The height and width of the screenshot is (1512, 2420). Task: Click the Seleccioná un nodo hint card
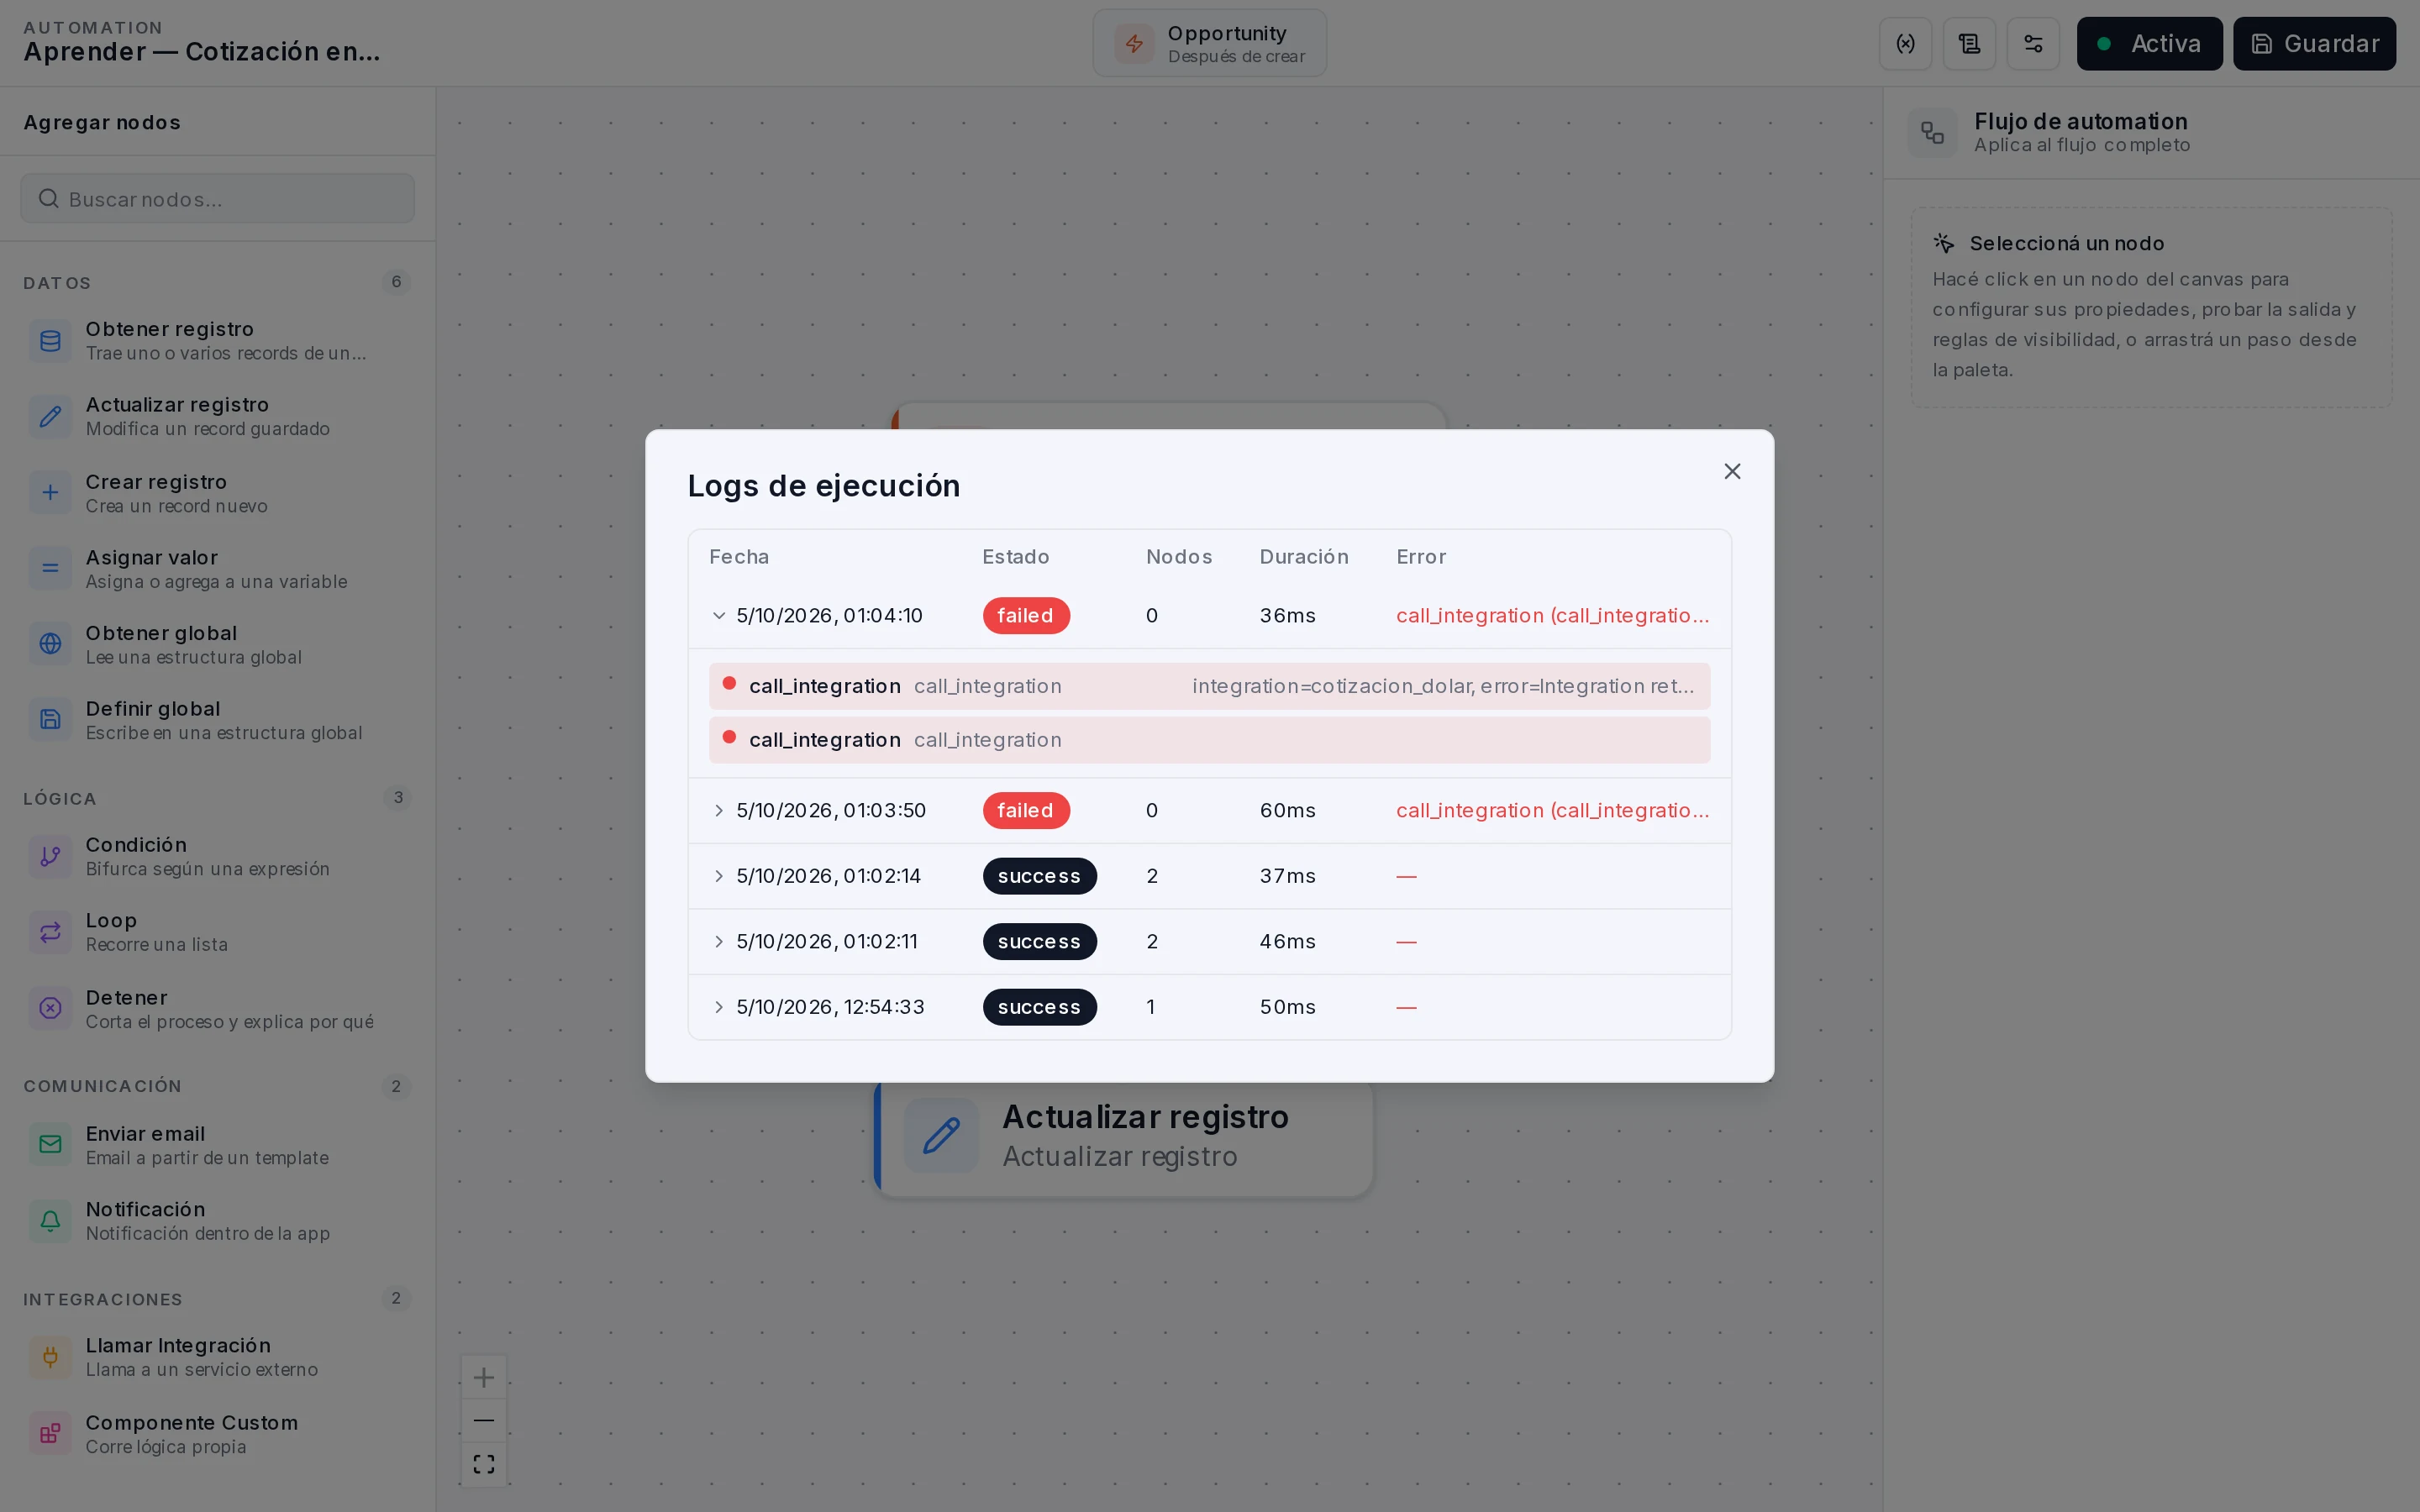(2151, 307)
